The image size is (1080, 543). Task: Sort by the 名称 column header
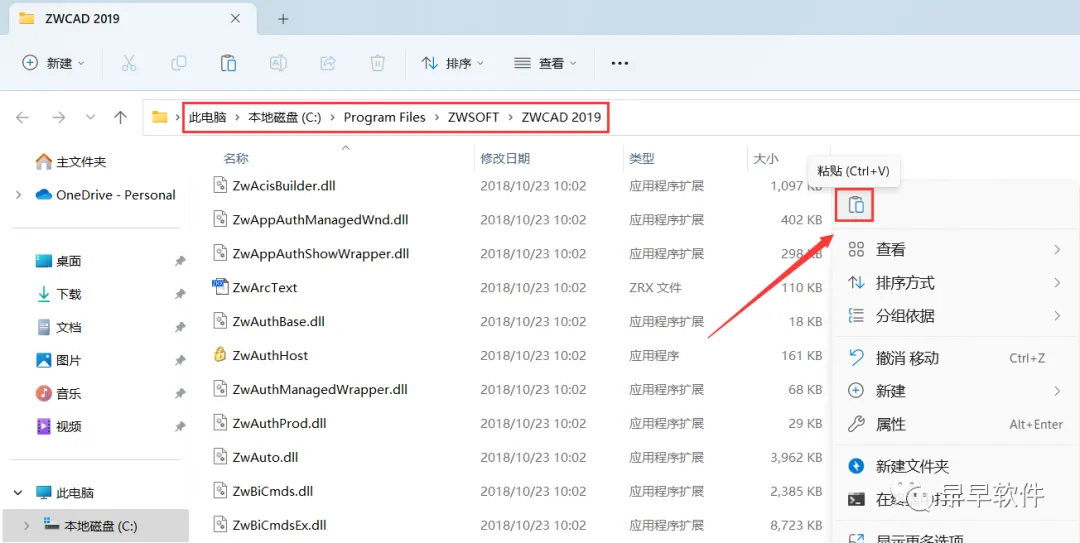coord(236,158)
